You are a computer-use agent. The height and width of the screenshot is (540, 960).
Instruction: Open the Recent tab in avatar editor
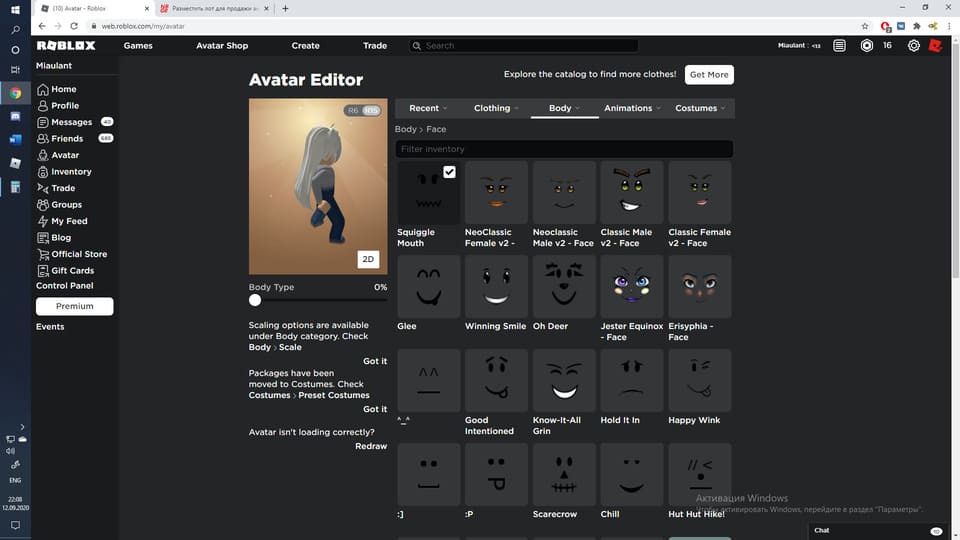click(x=428, y=108)
